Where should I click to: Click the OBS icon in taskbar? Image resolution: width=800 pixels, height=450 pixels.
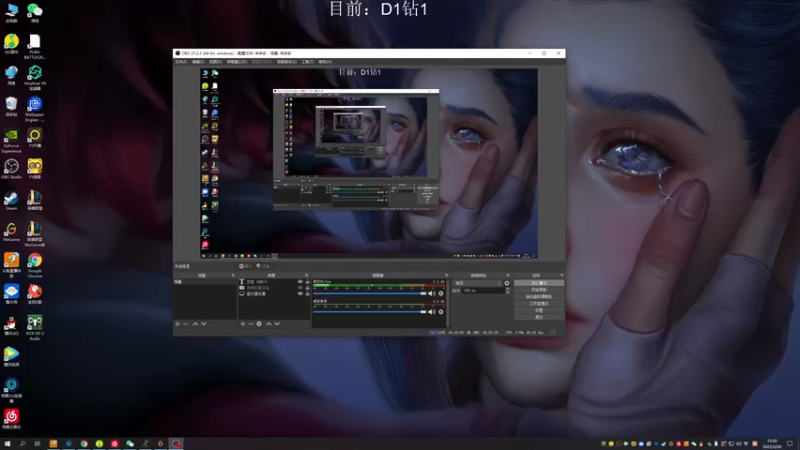pyautogui.click(x=176, y=444)
